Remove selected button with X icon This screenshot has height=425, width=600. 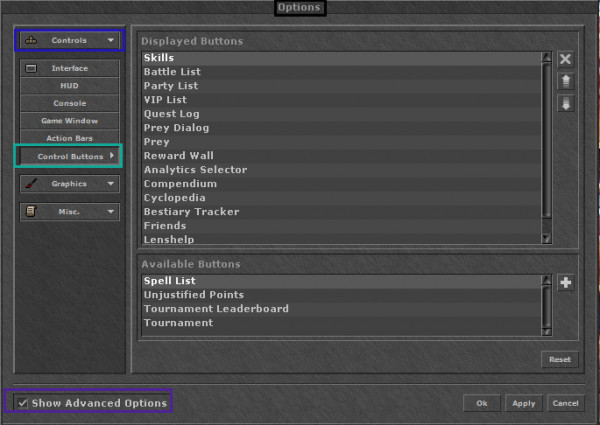pyautogui.click(x=565, y=59)
